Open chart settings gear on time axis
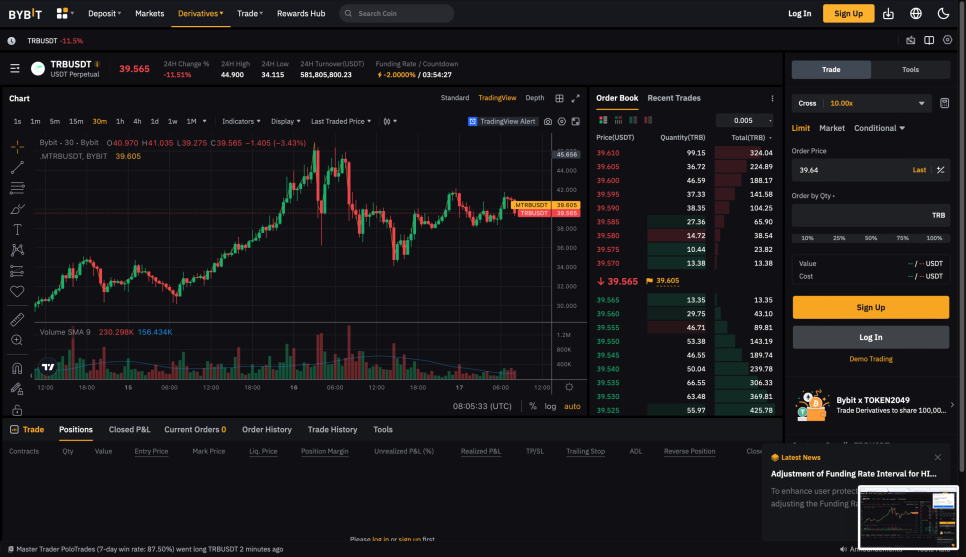966x557 pixels. coord(569,387)
